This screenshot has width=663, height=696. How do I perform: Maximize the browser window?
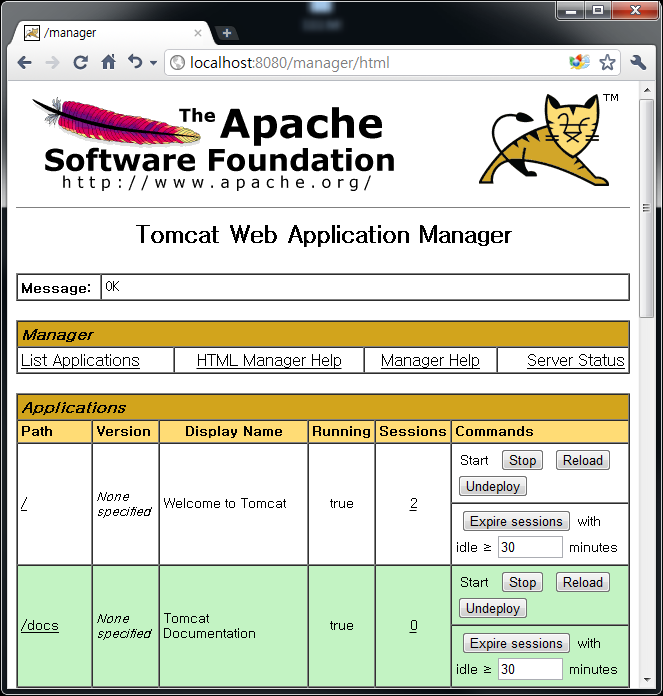[598, 11]
